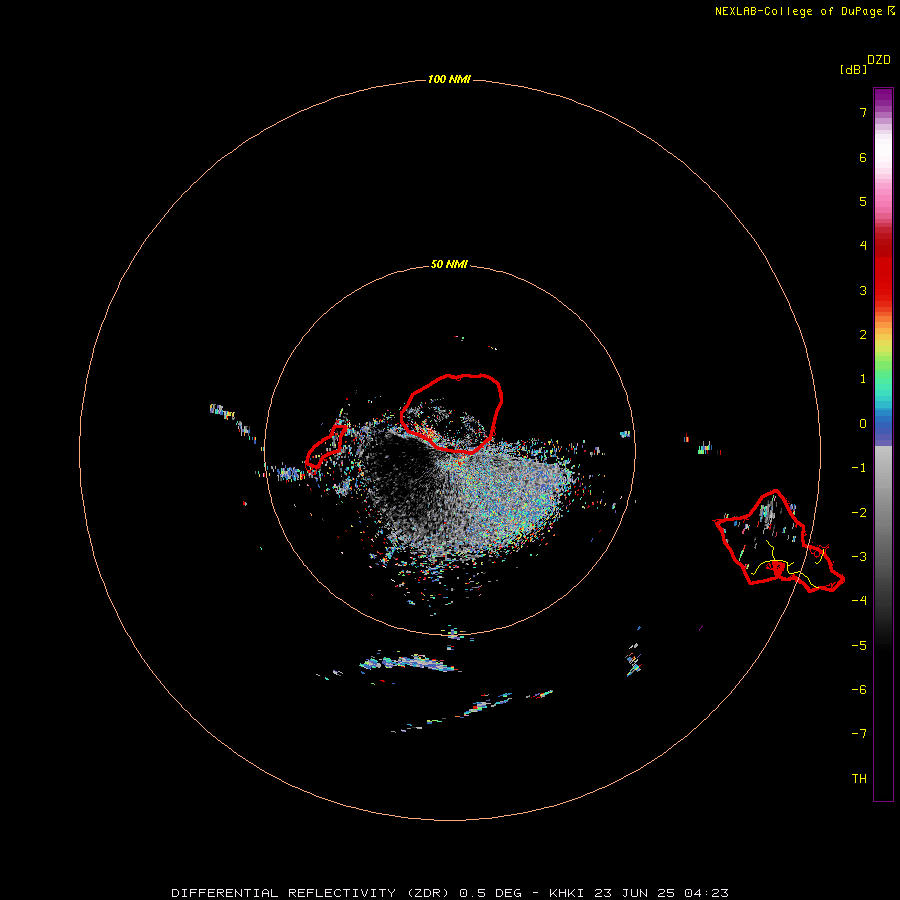Click the NEXLAB-College of DuPage credit text
900x900 pixels.
805,11
